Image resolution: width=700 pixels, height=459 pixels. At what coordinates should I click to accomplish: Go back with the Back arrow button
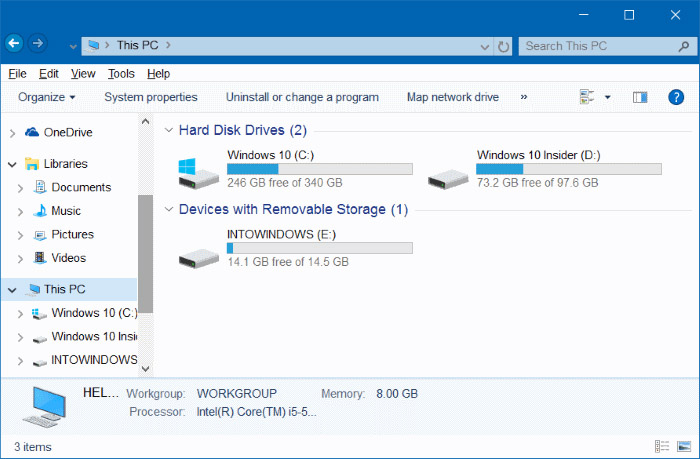pyautogui.click(x=14, y=44)
